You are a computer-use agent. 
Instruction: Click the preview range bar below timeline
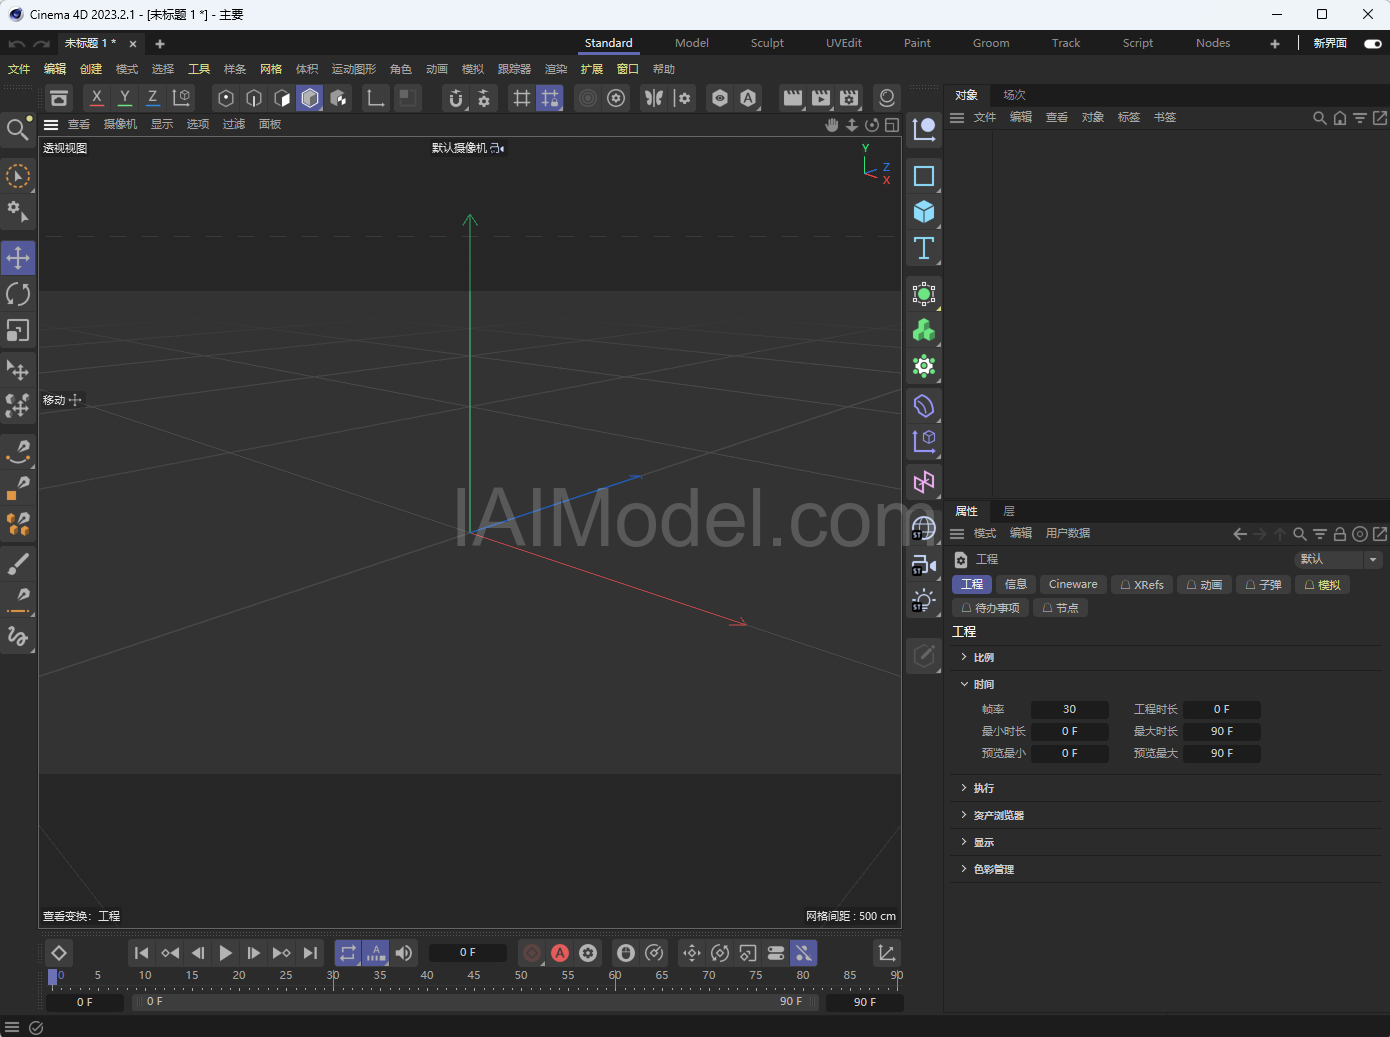click(x=476, y=1001)
